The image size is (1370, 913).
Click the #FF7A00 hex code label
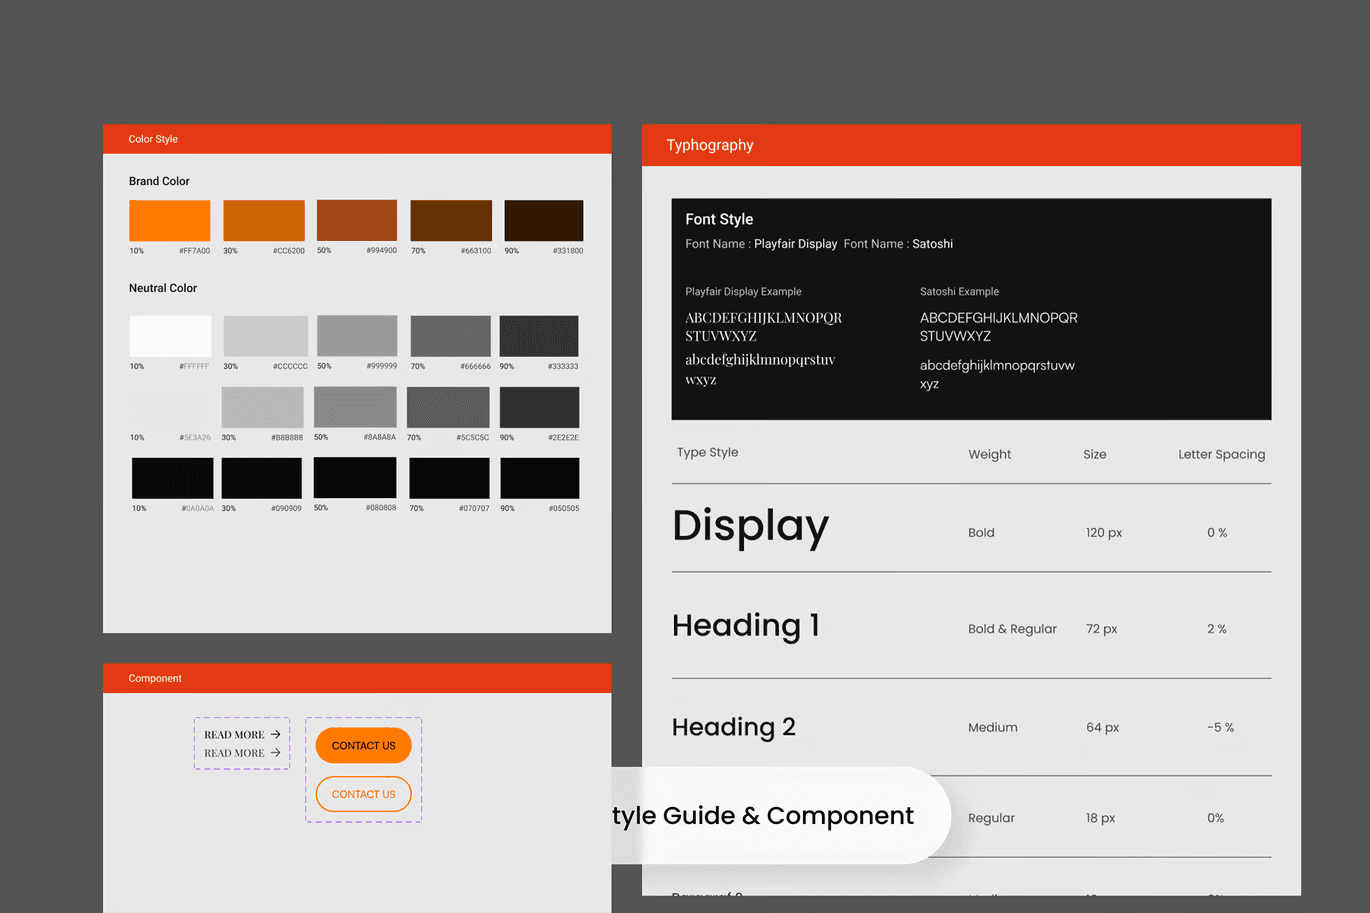pyautogui.click(x=194, y=251)
